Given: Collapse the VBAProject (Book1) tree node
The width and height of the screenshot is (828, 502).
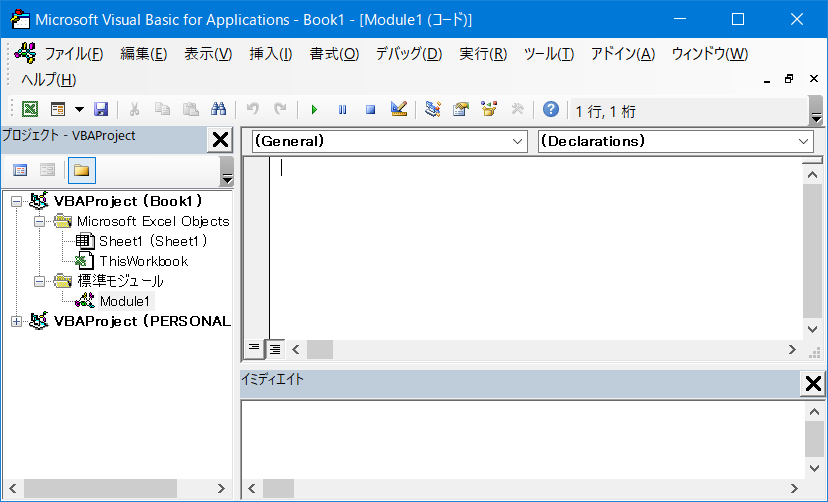Looking at the screenshot, I should click(x=16, y=201).
